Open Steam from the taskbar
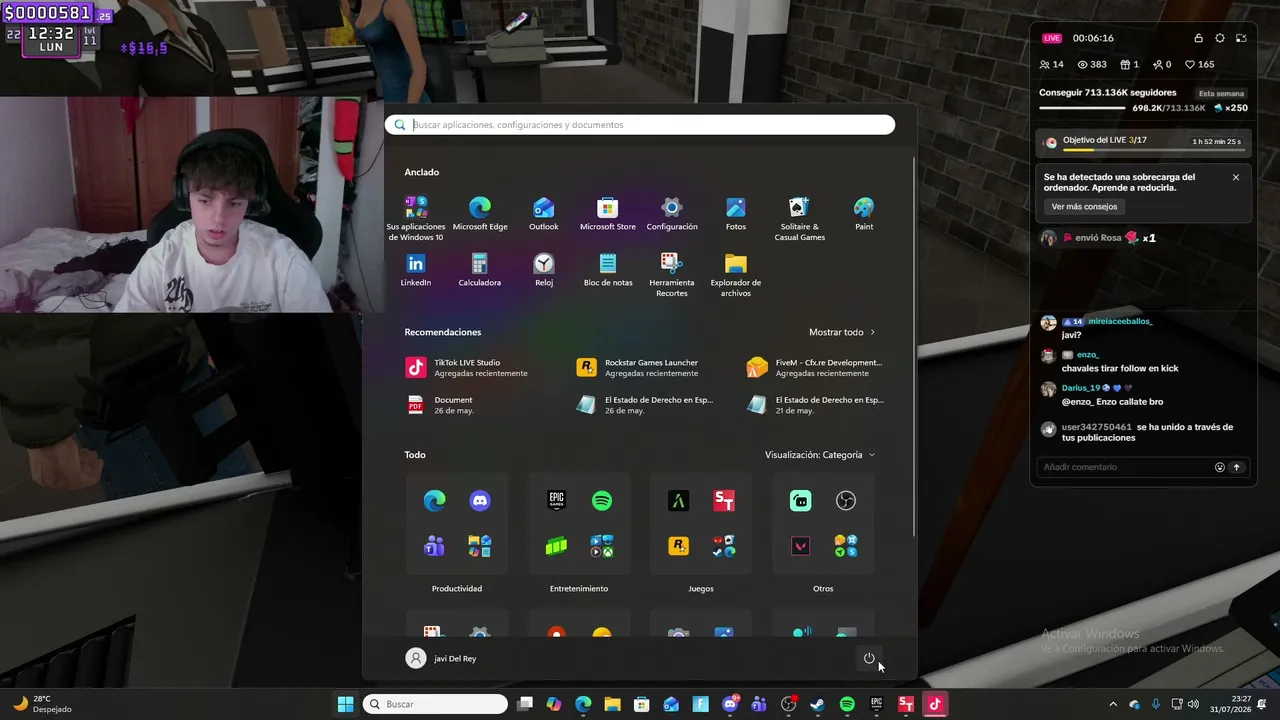 [818, 704]
